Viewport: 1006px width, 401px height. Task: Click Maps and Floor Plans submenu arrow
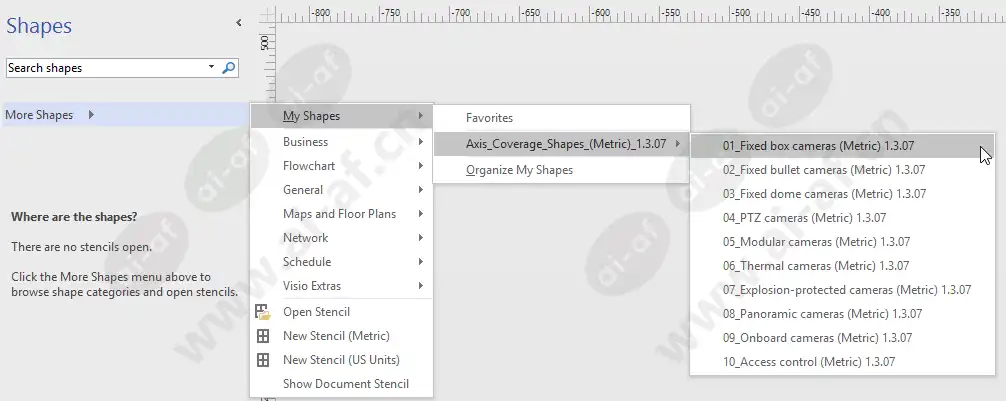pyautogui.click(x=421, y=214)
